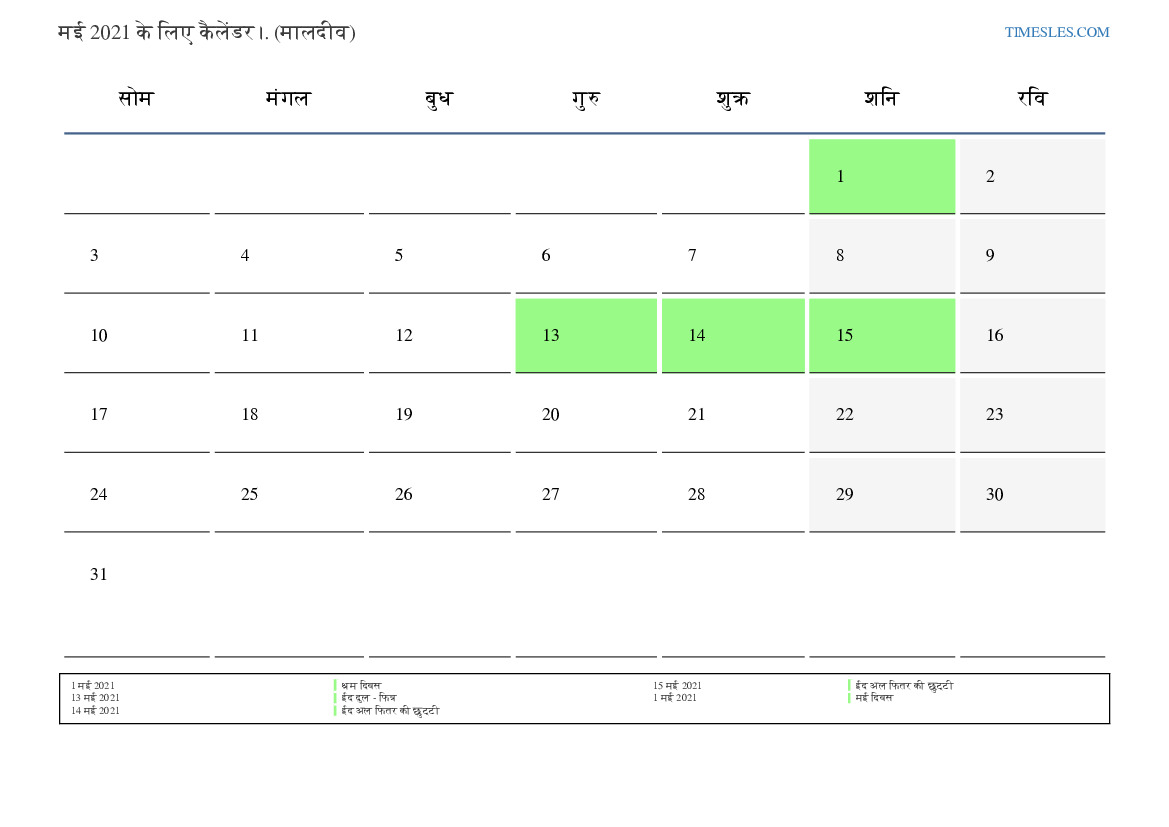Select the बुध weekday header
The width and height of the screenshot is (1169, 827).
click(x=438, y=98)
